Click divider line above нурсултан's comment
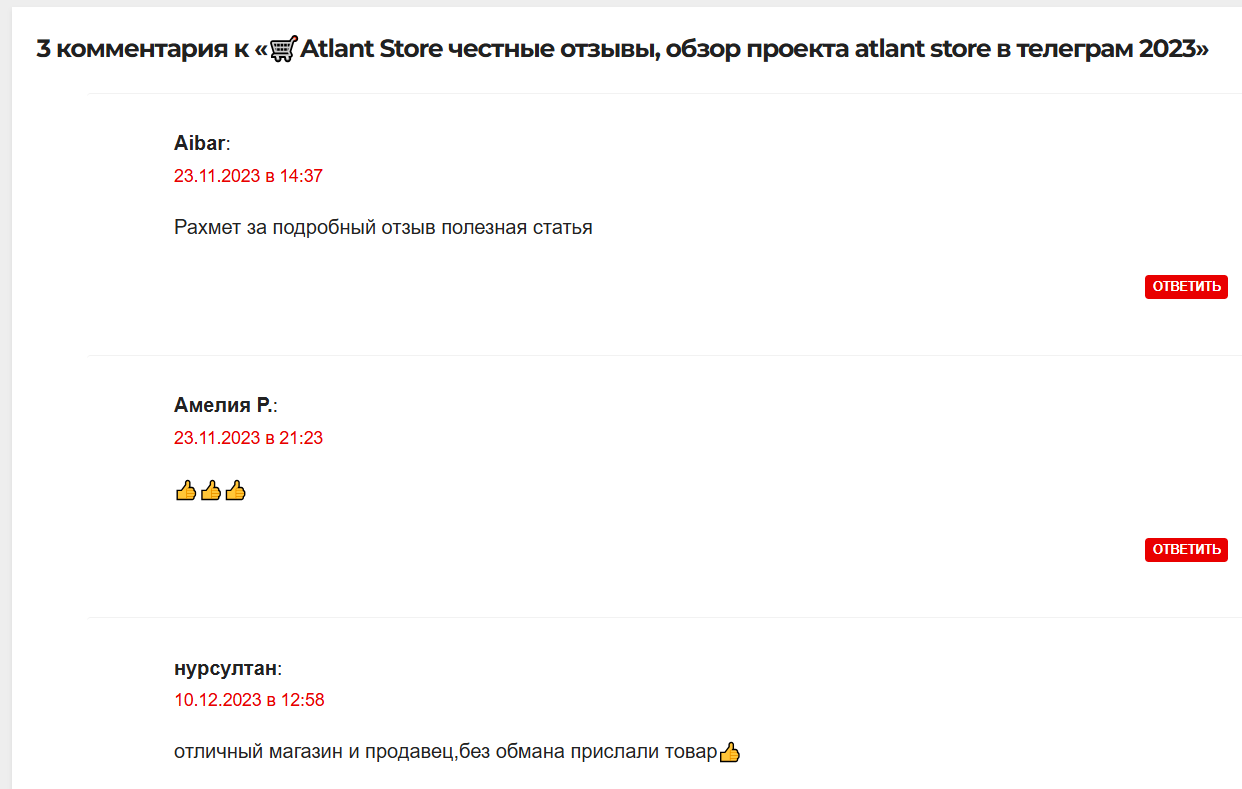This screenshot has height=789, width=1242. (660, 617)
